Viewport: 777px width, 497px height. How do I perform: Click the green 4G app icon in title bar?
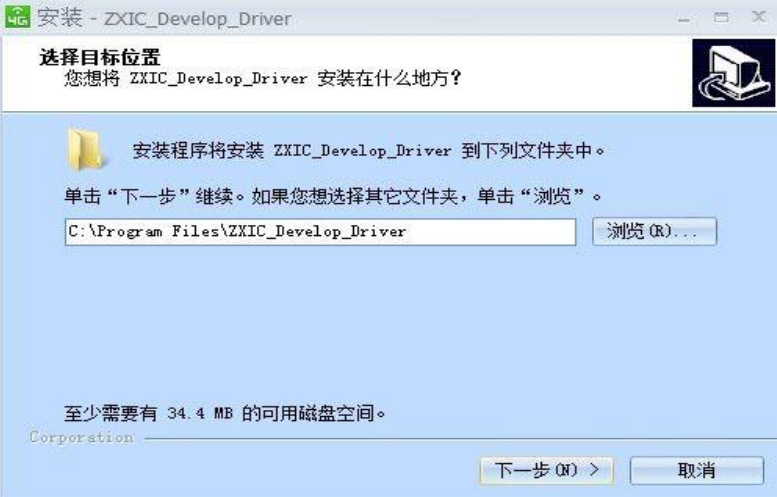[x=17, y=16]
